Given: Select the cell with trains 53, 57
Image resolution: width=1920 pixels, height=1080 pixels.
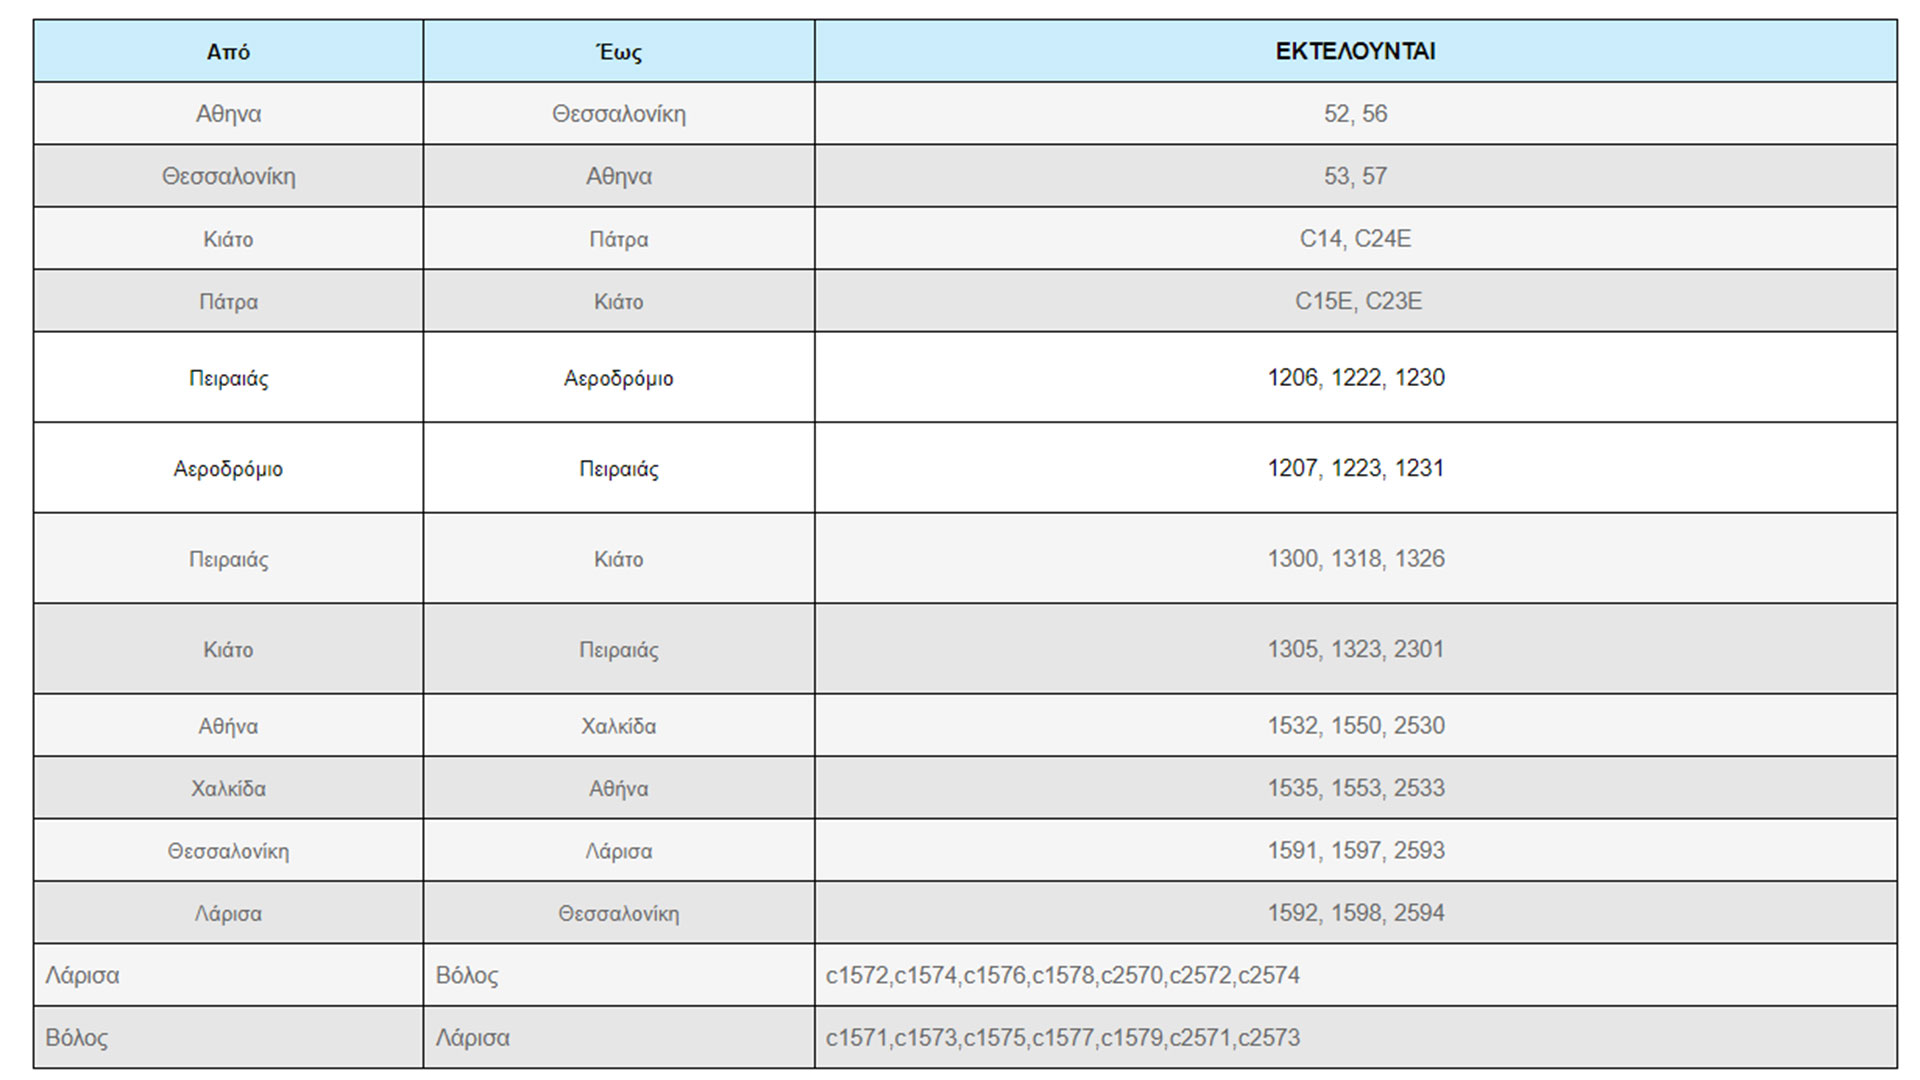Looking at the screenshot, I should [1355, 176].
